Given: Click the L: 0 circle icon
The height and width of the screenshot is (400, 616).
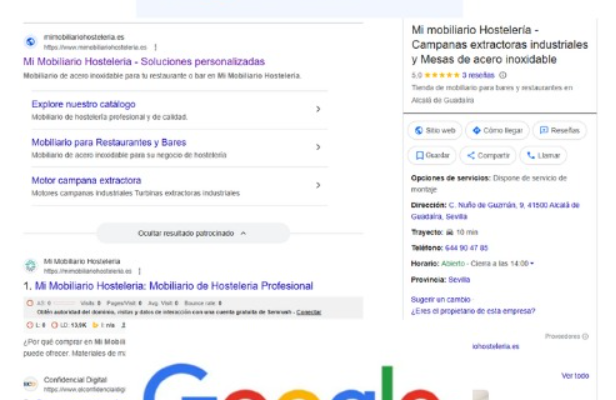Looking at the screenshot, I should [x=29, y=325].
